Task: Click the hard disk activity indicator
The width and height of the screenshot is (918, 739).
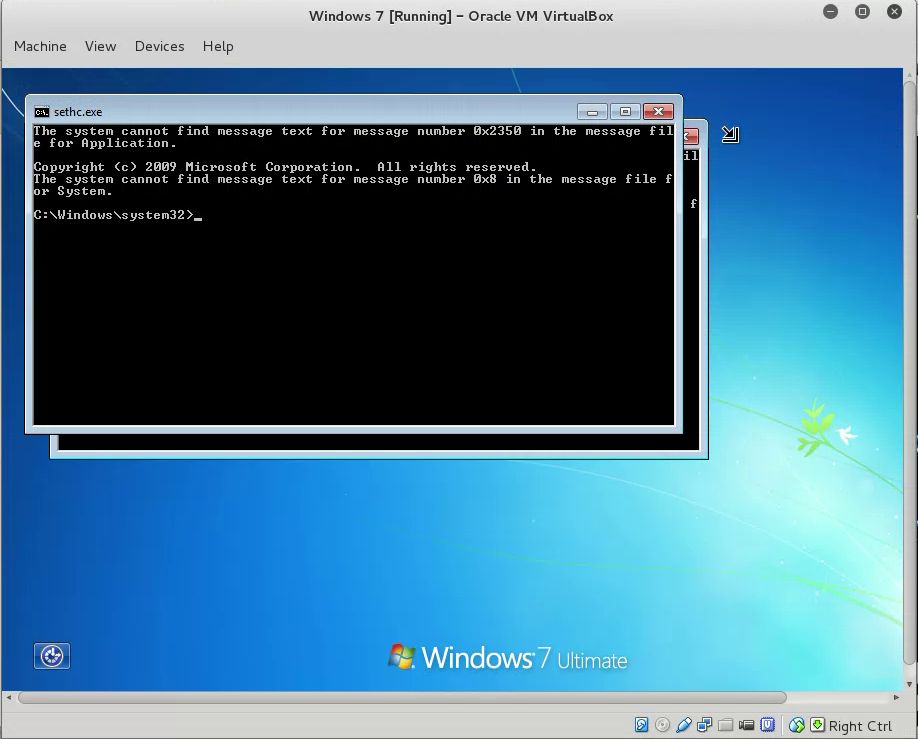Action: point(641,725)
